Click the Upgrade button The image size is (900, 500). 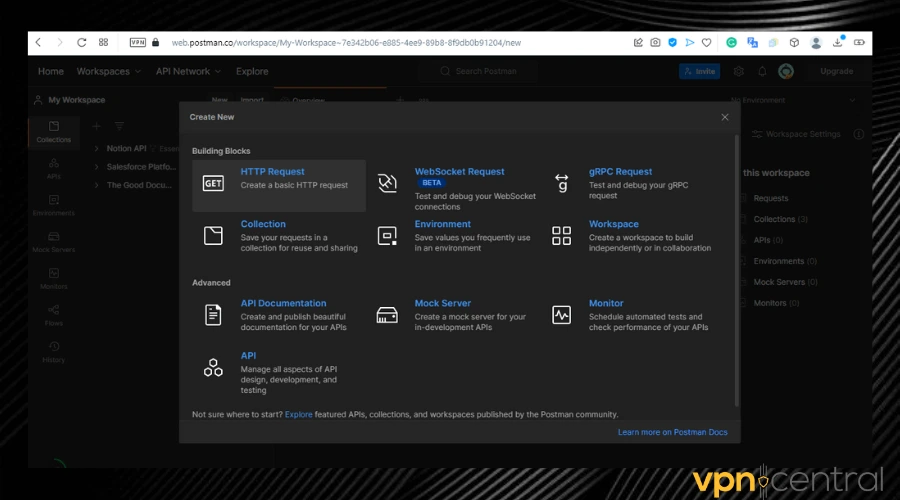click(836, 71)
